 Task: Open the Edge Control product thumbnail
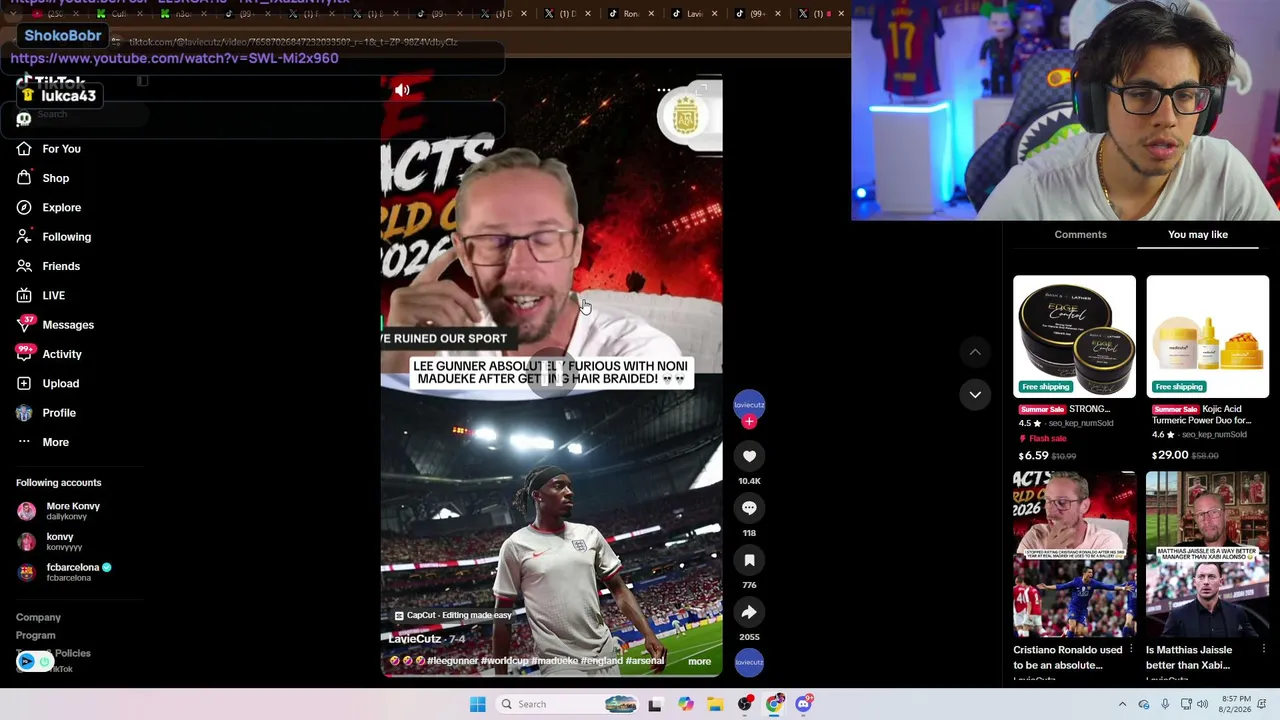1074,337
